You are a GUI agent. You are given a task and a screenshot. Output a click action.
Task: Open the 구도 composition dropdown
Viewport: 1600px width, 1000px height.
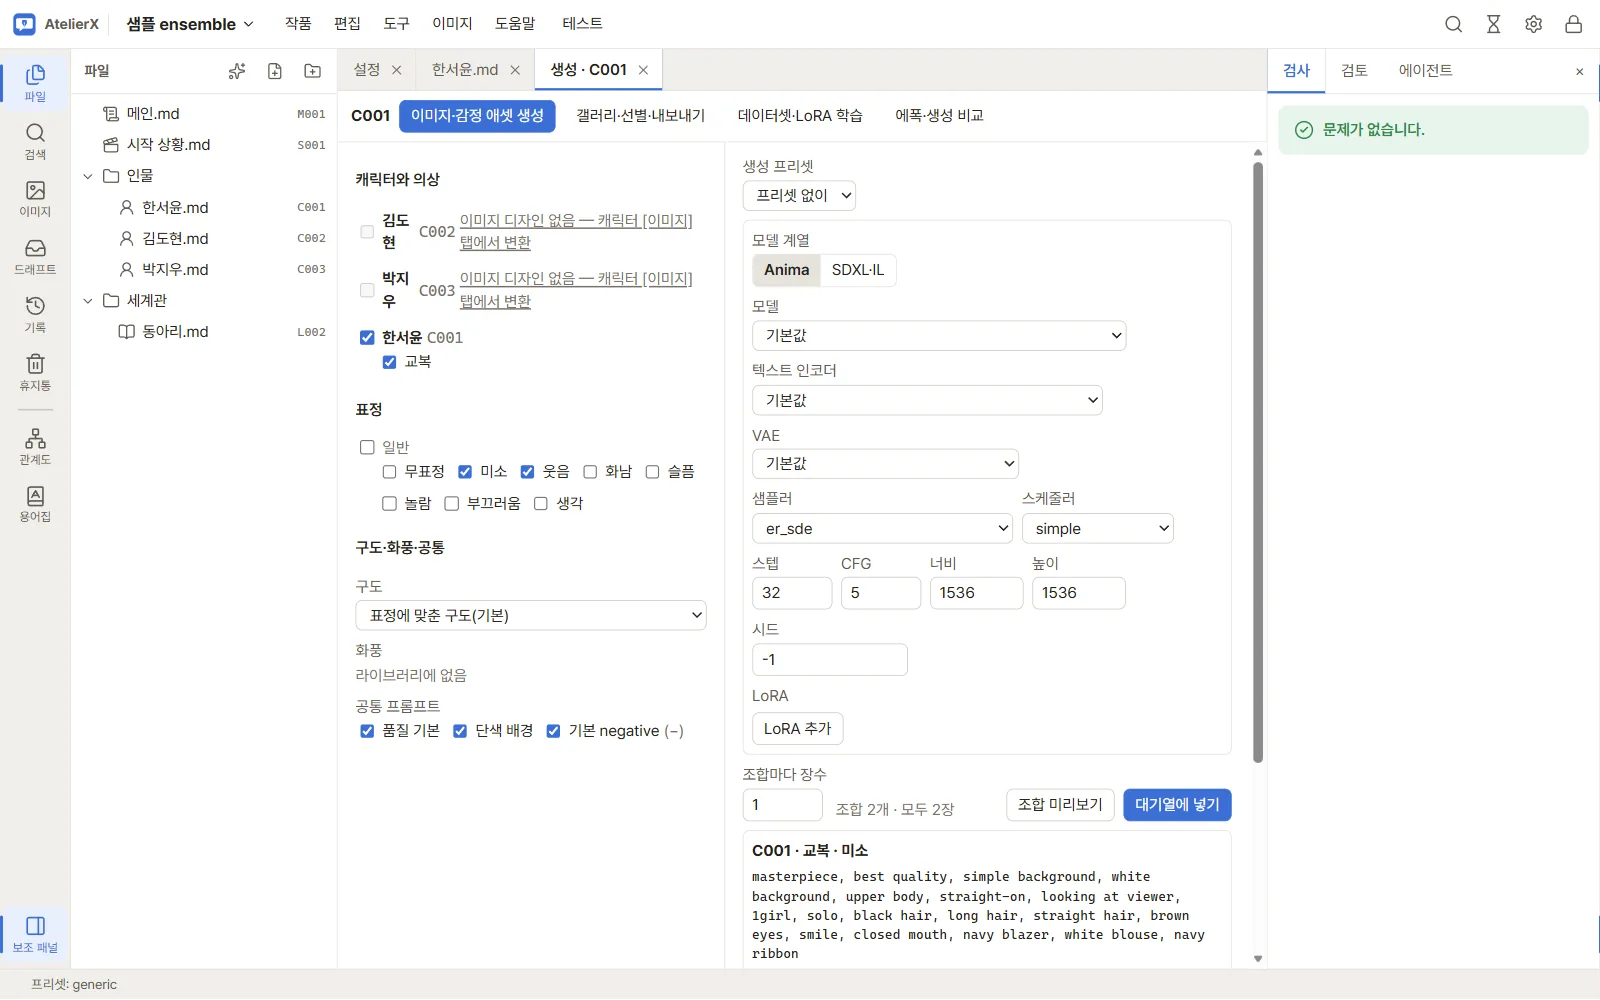[x=531, y=616]
